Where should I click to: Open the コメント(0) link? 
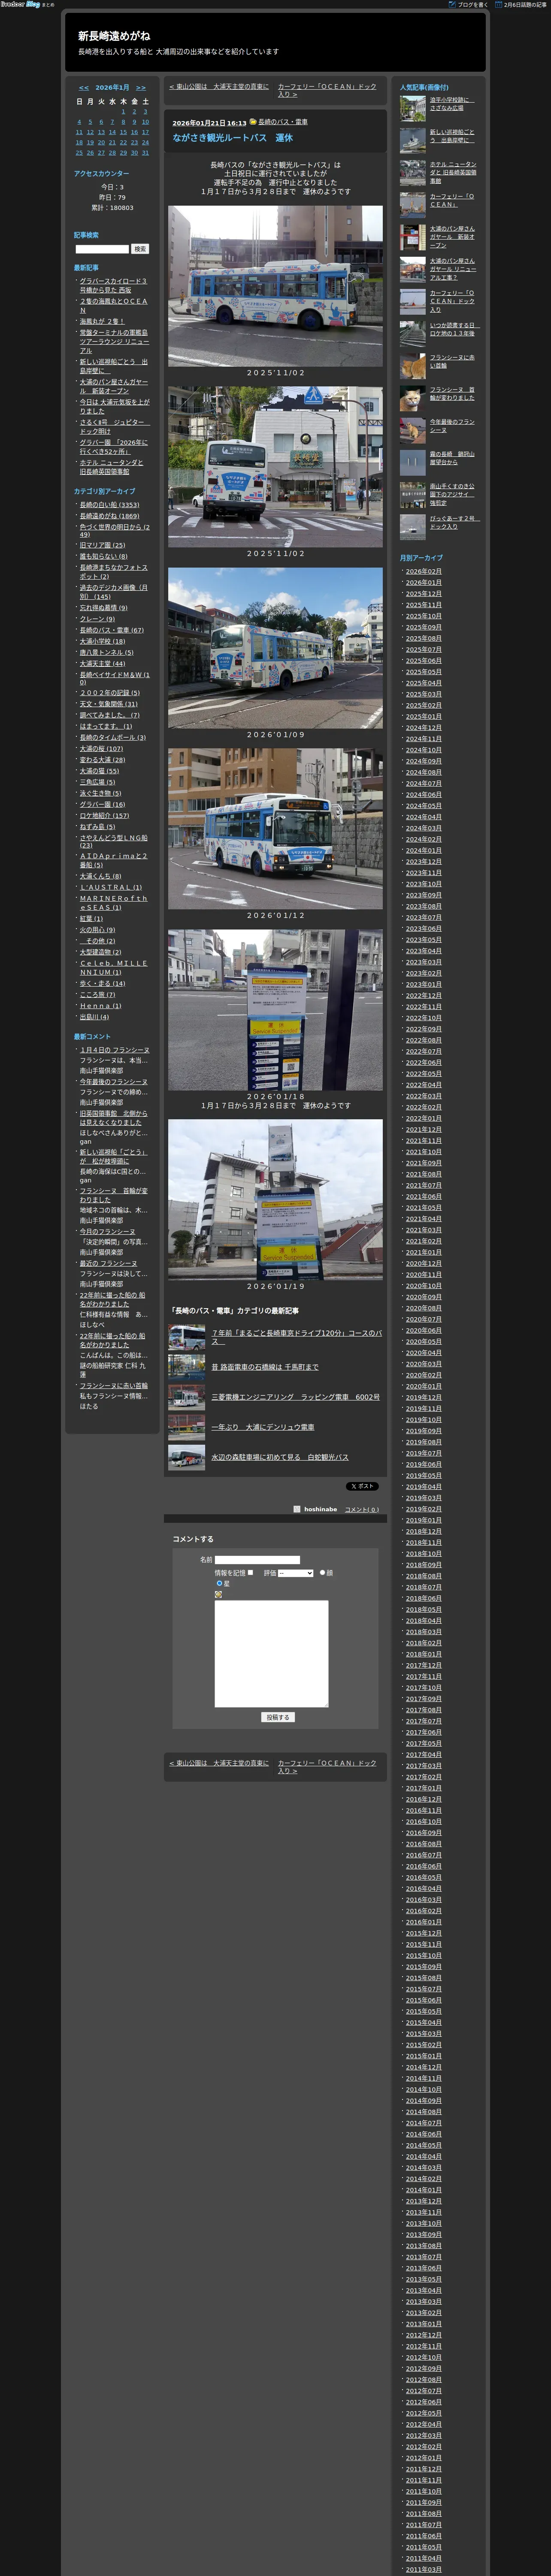[362, 1509]
